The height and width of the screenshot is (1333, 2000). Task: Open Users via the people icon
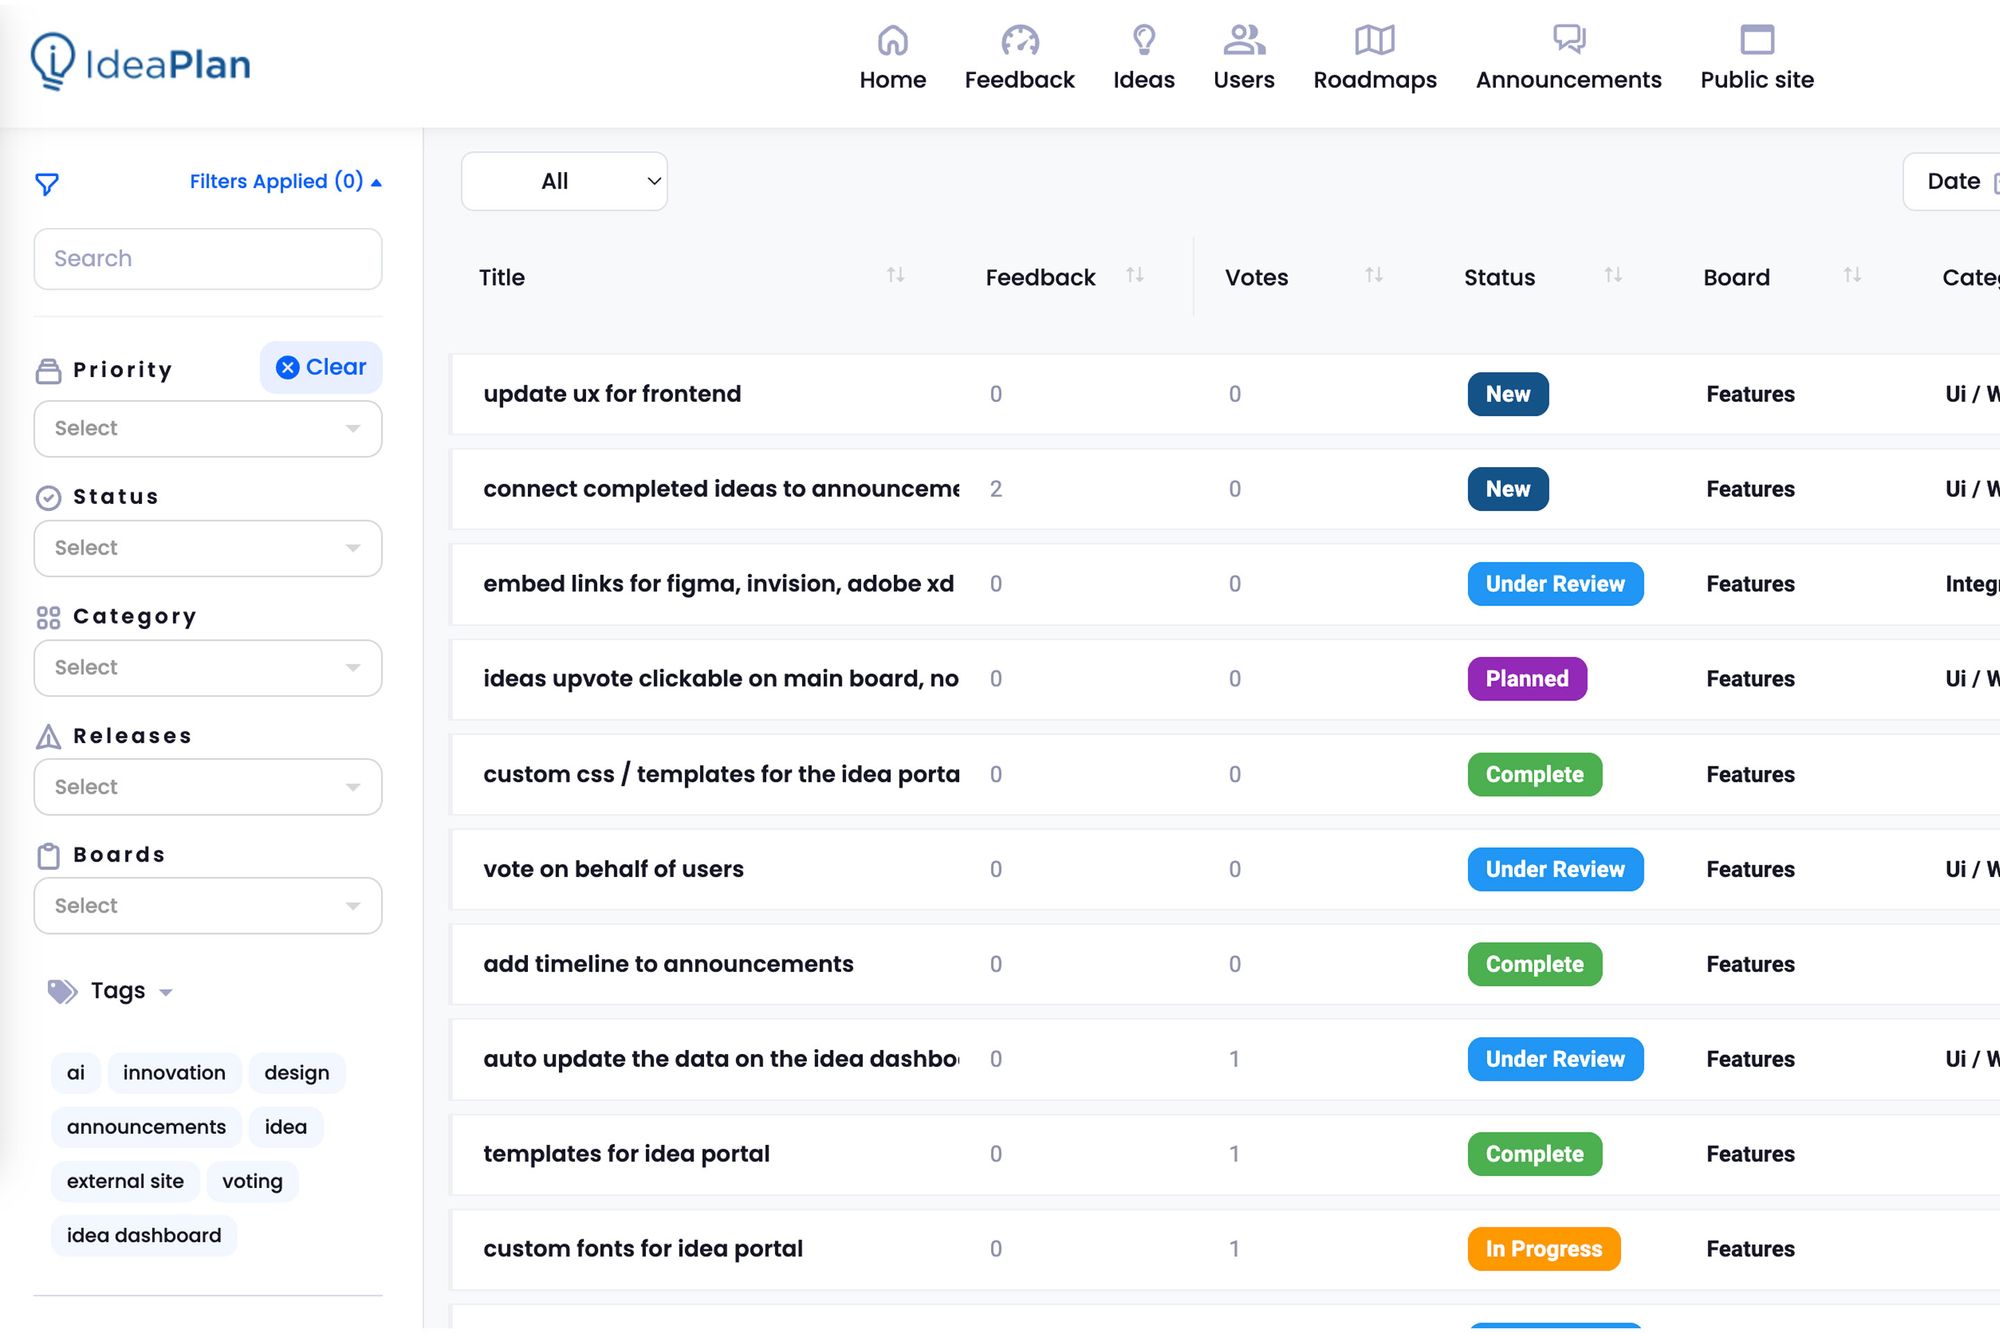[x=1244, y=42]
